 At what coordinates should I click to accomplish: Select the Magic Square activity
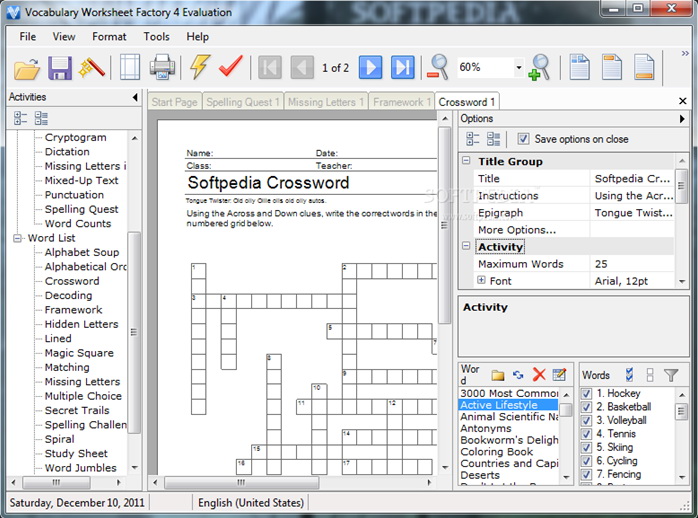pyautogui.click(x=79, y=353)
